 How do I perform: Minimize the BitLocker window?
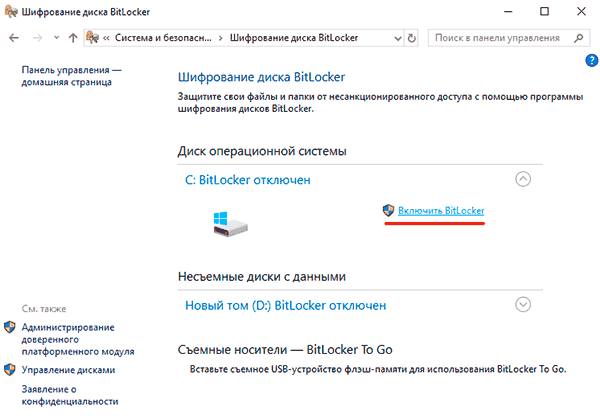click(x=508, y=11)
